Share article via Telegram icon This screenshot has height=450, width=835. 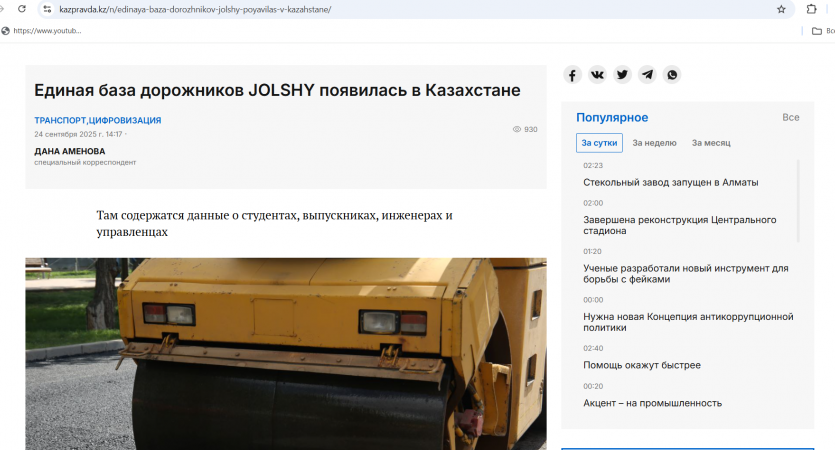(647, 75)
